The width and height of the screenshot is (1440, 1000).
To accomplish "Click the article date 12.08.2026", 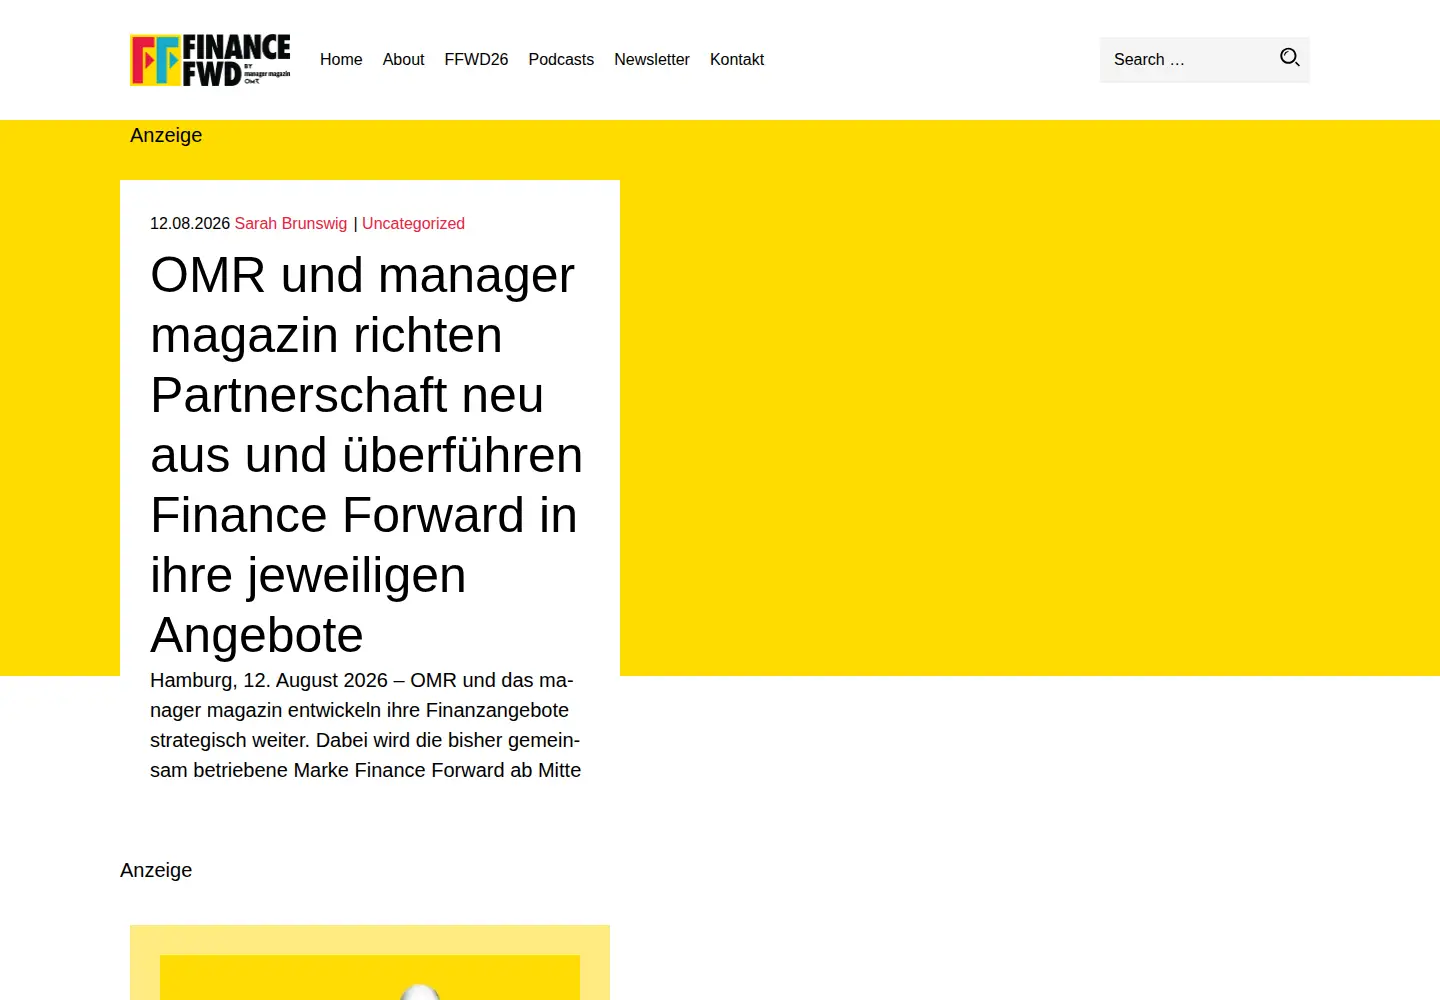I will pyautogui.click(x=190, y=224).
